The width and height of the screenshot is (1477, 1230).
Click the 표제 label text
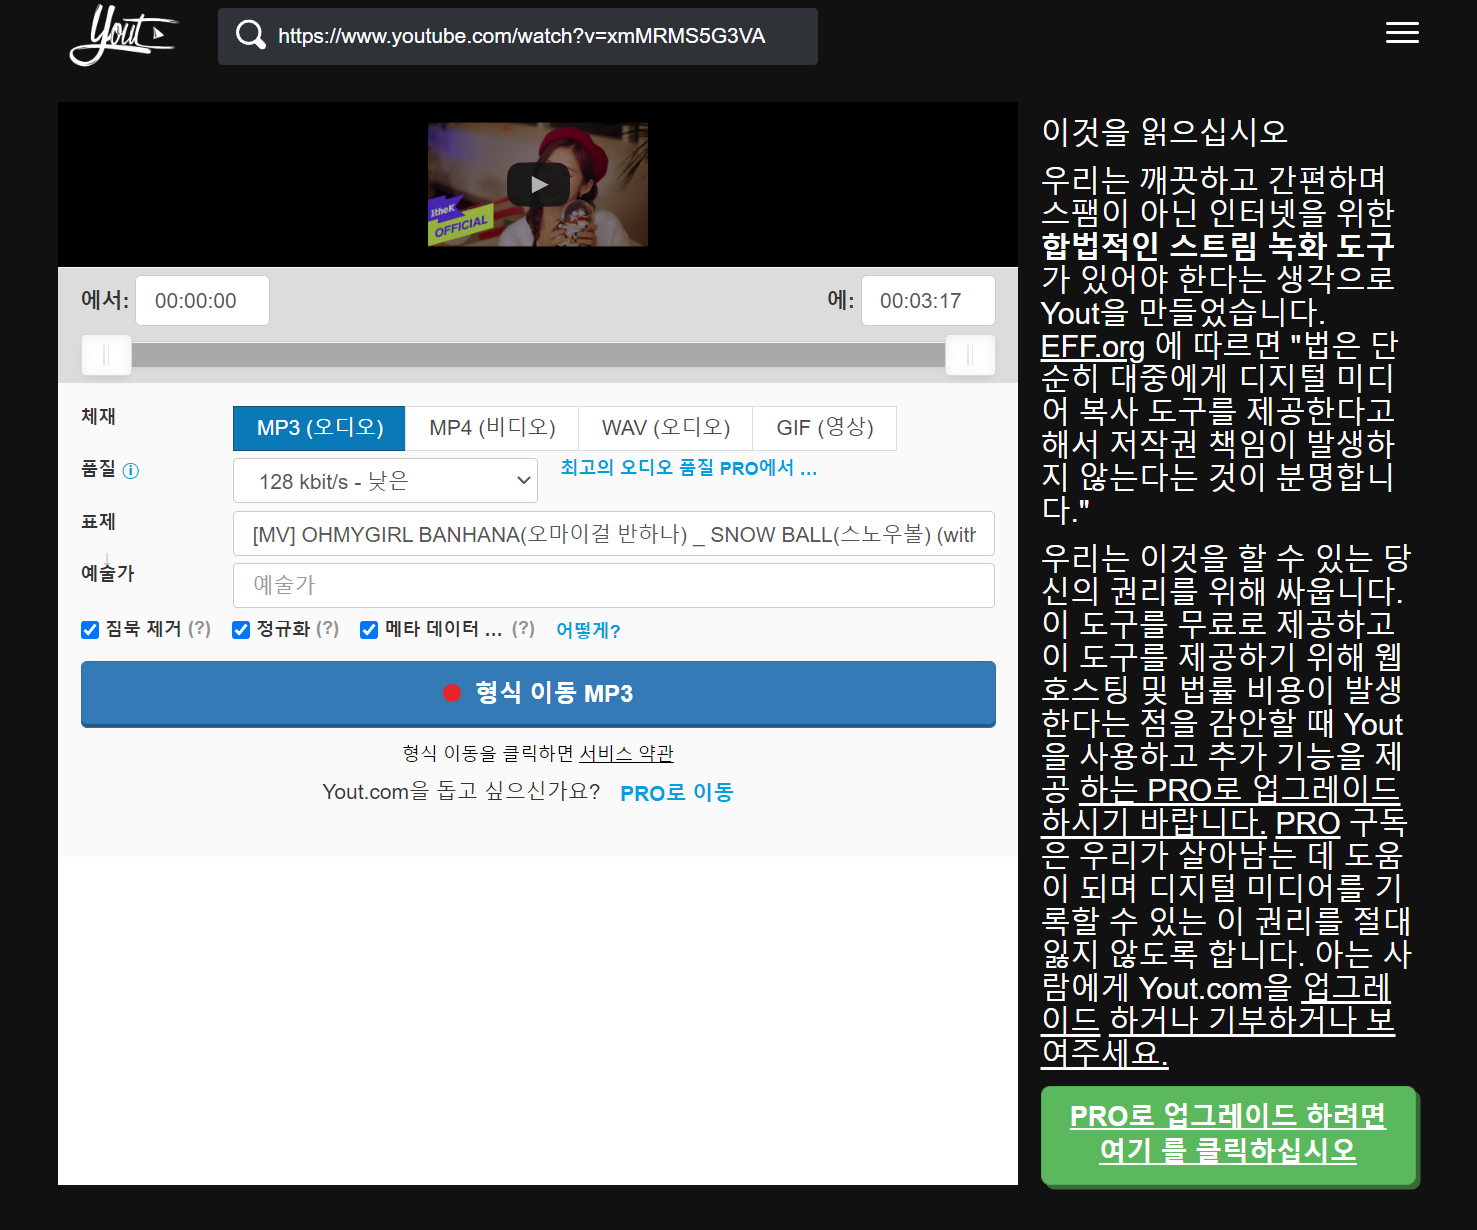99,521
